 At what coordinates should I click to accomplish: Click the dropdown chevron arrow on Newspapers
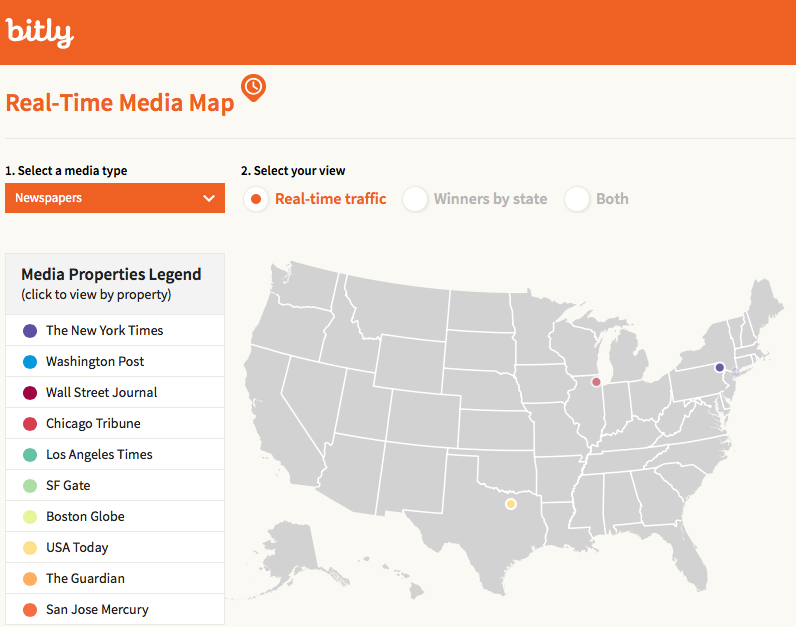point(209,198)
